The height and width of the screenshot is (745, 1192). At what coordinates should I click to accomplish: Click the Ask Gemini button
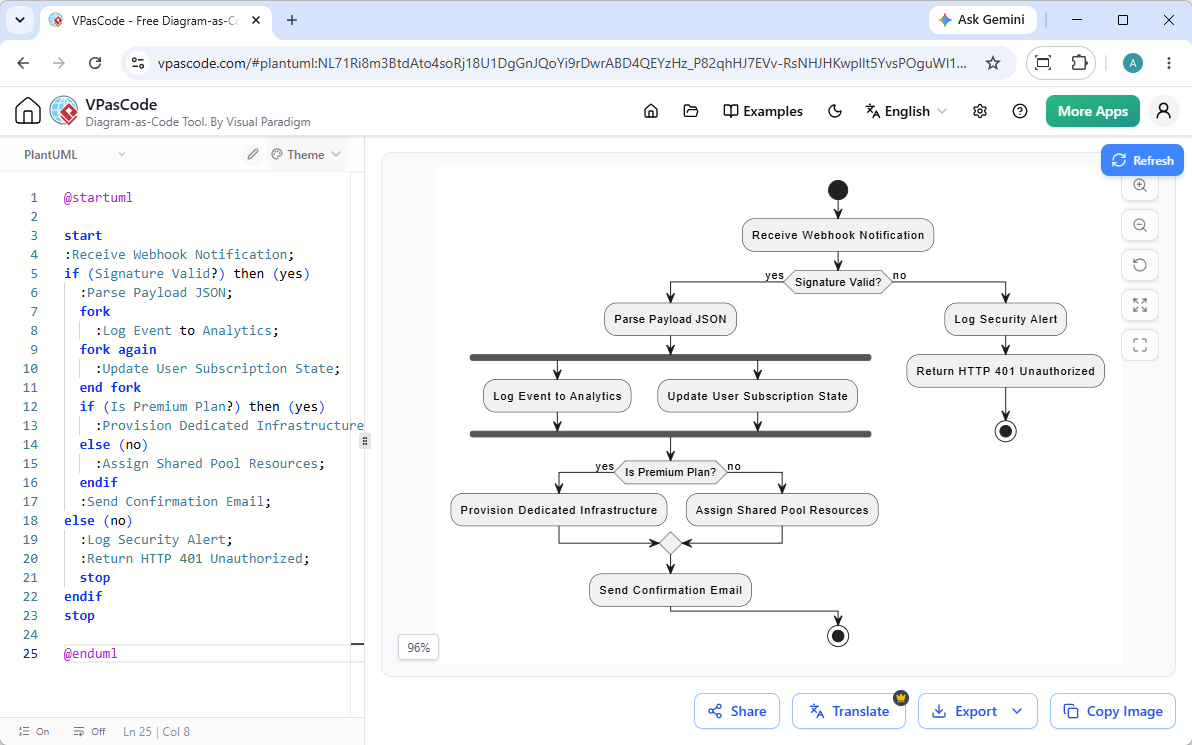point(982,20)
